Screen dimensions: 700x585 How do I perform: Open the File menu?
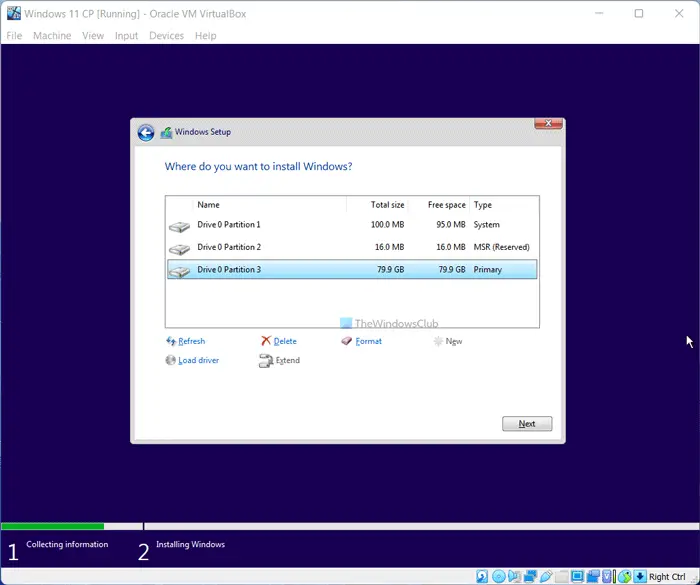14,36
